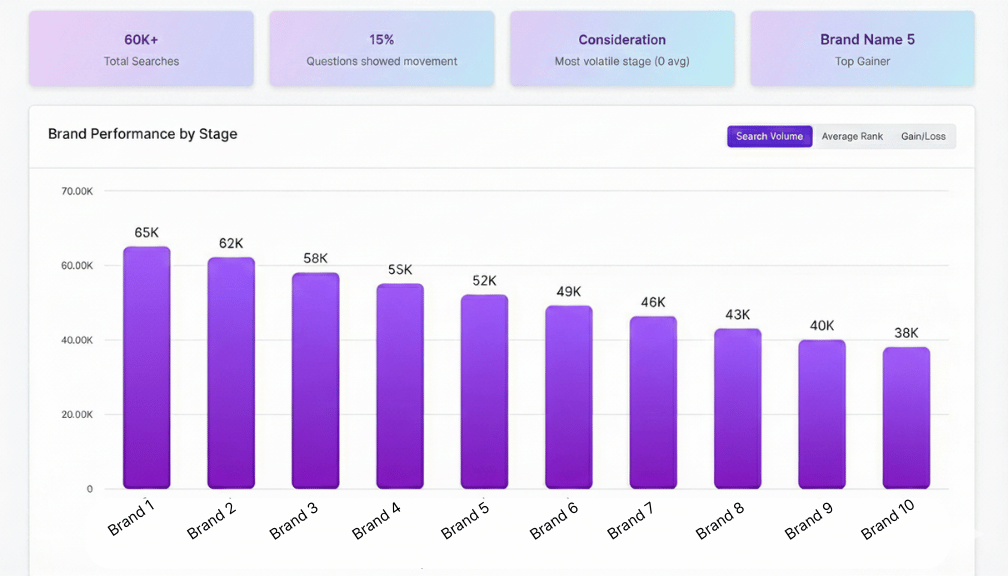Select the Most volatile stage card
Image resolution: width=1008 pixels, height=576 pixels.
(622, 49)
